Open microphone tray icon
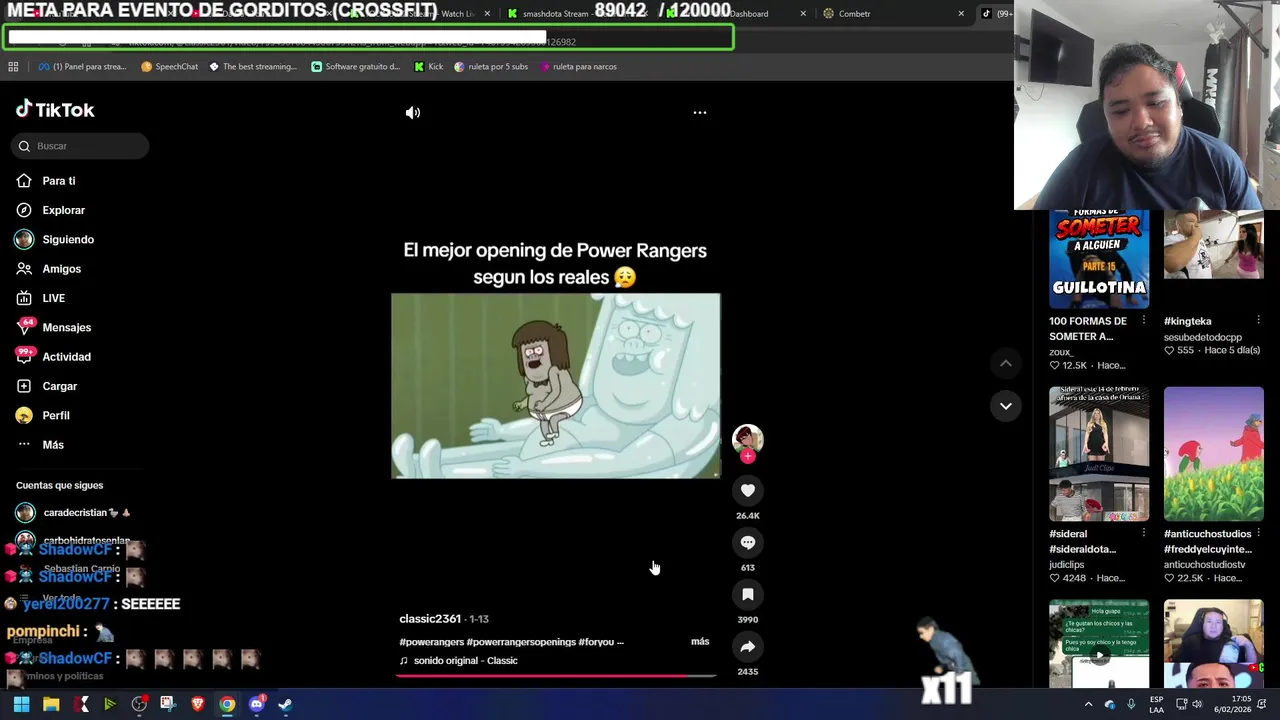The image size is (1280, 720). (1131, 704)
